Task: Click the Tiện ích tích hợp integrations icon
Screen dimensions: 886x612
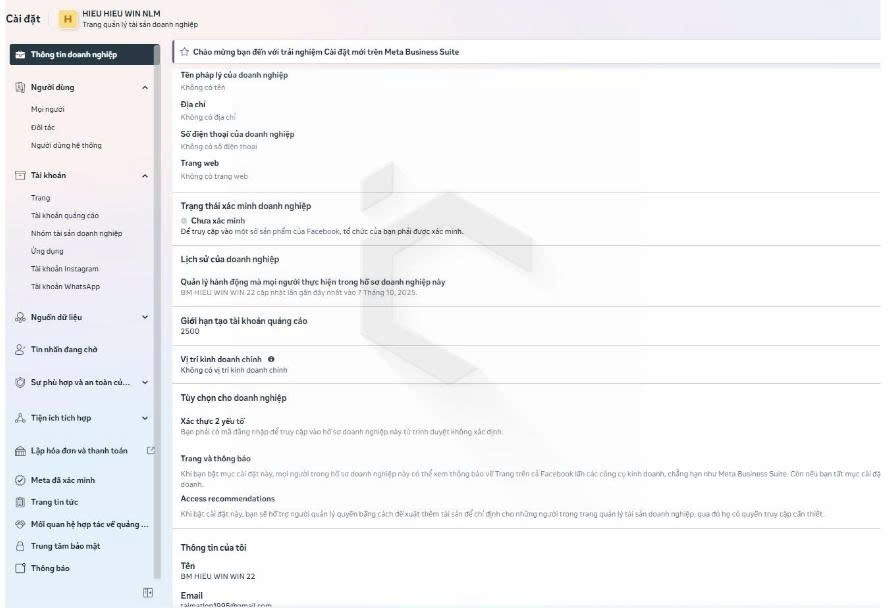Action: pos(20,418)
